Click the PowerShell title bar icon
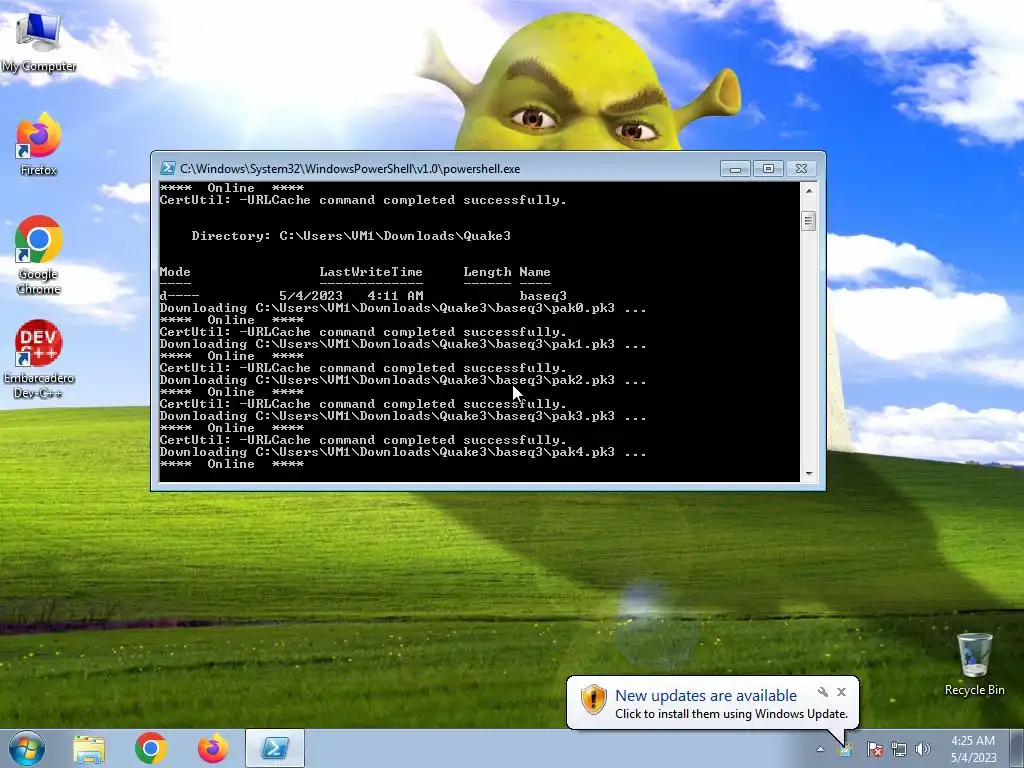 pos(168,168)
